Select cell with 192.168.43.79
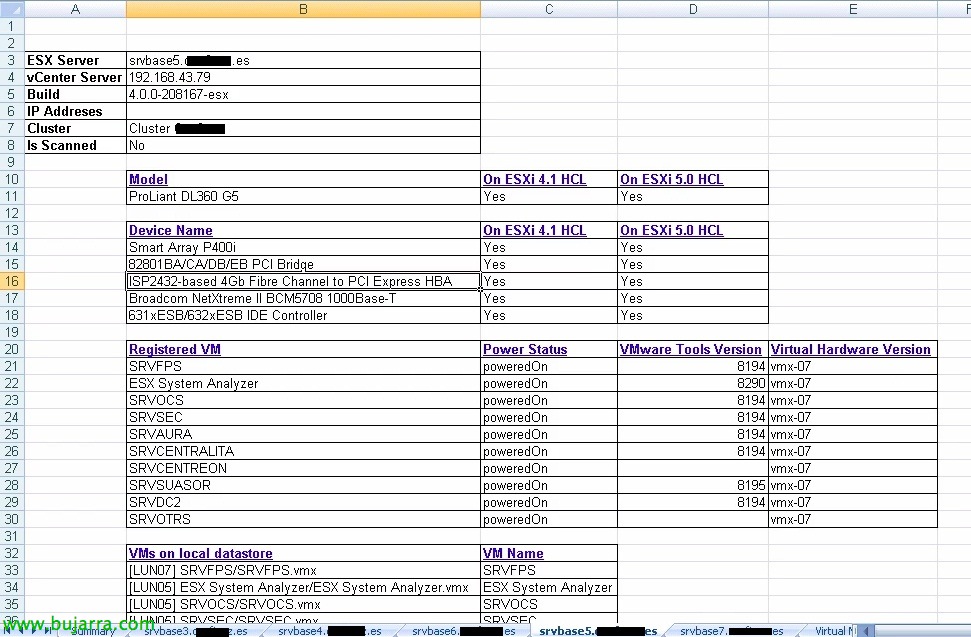This screenshot has width=971, height=637. (303, 77)
